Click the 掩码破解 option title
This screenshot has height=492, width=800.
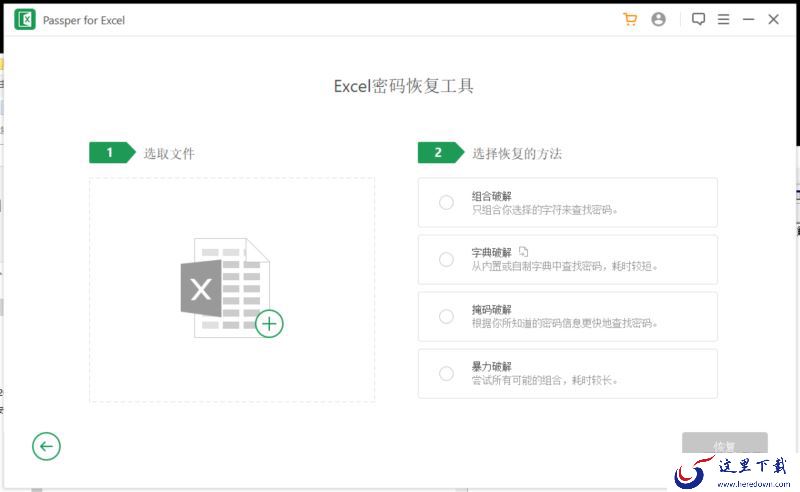click(x=491, y=310)
